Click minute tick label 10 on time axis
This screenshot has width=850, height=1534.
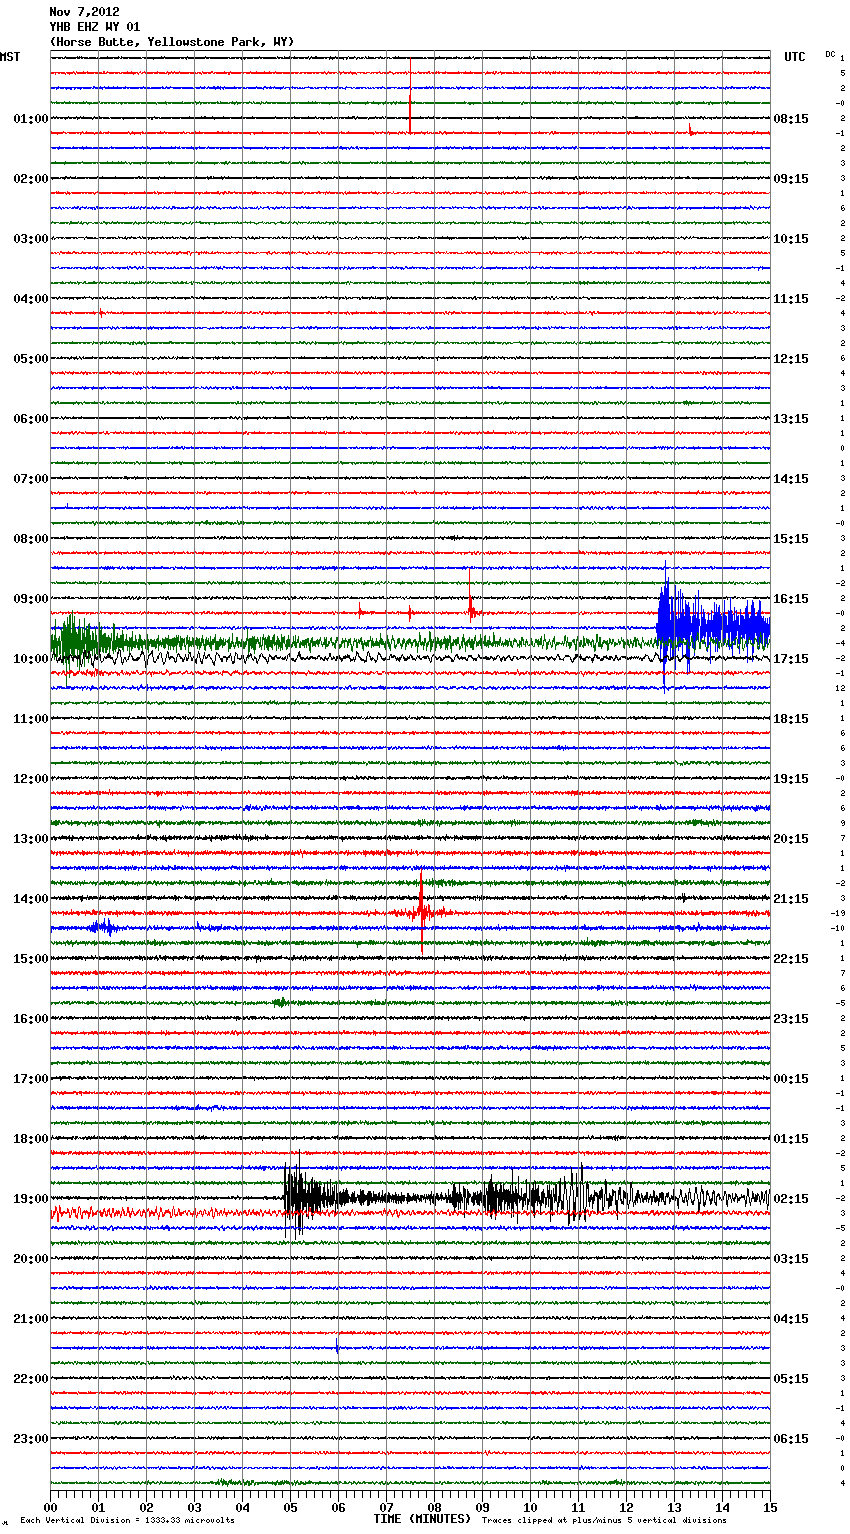point(530,1508)
